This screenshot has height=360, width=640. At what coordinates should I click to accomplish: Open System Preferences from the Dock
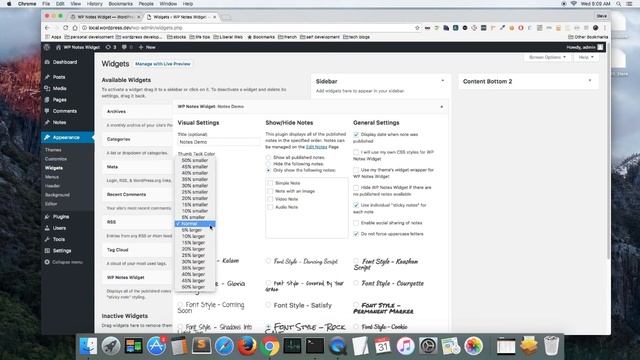coord(428,346)
